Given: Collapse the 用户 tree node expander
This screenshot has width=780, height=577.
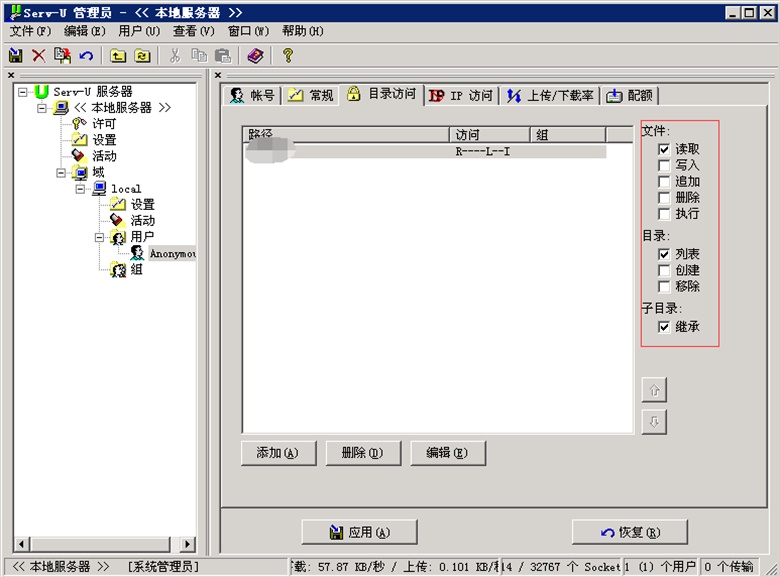Looking at the screenshot, I should 99,237.
